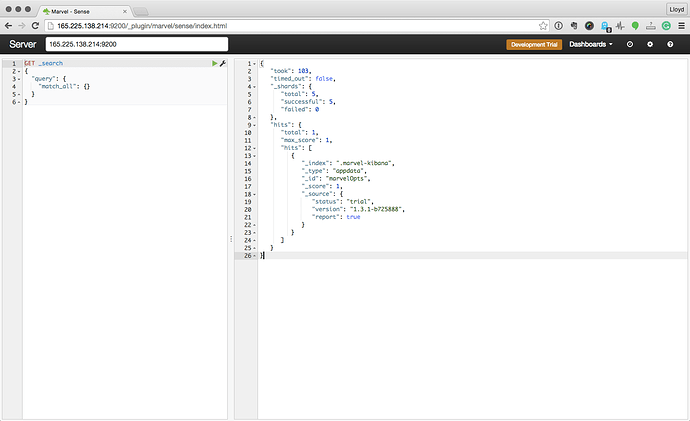690x421 pixels.
Task: Go back with the browser back arrow
Action: 8,26
